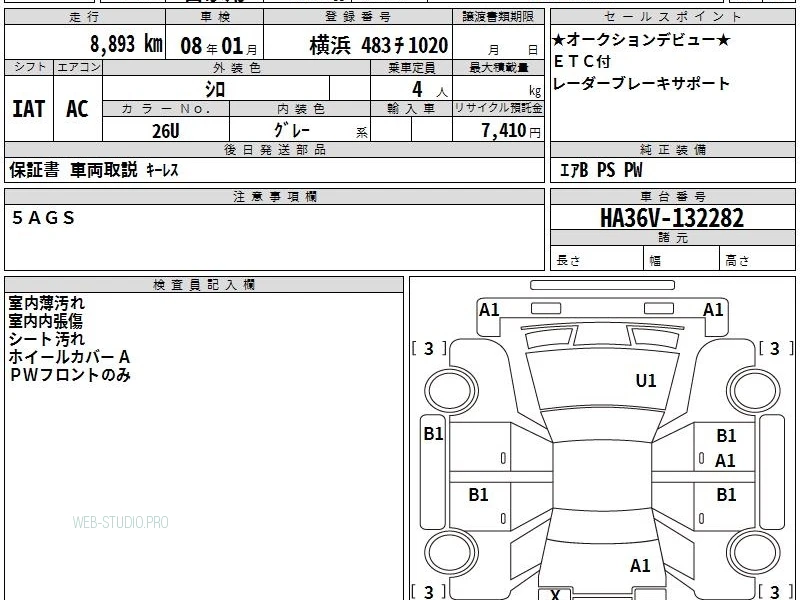Select inspector note PWフロントのみ
800x600 pixels.
[x=70, y=375]
